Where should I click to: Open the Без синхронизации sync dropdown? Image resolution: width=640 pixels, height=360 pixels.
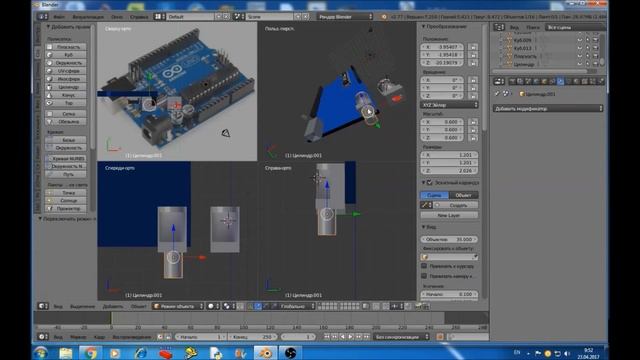point(402,337)
